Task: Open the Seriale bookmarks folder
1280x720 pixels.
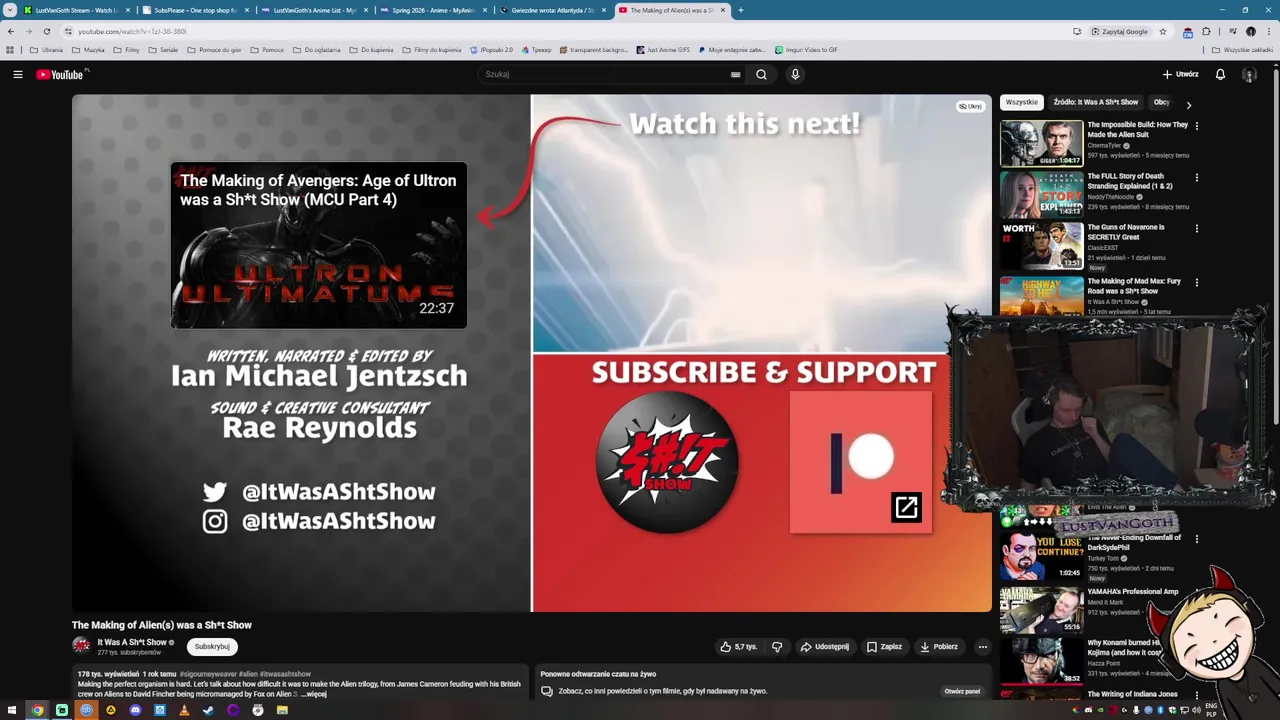Action: (x=163, y=49)
